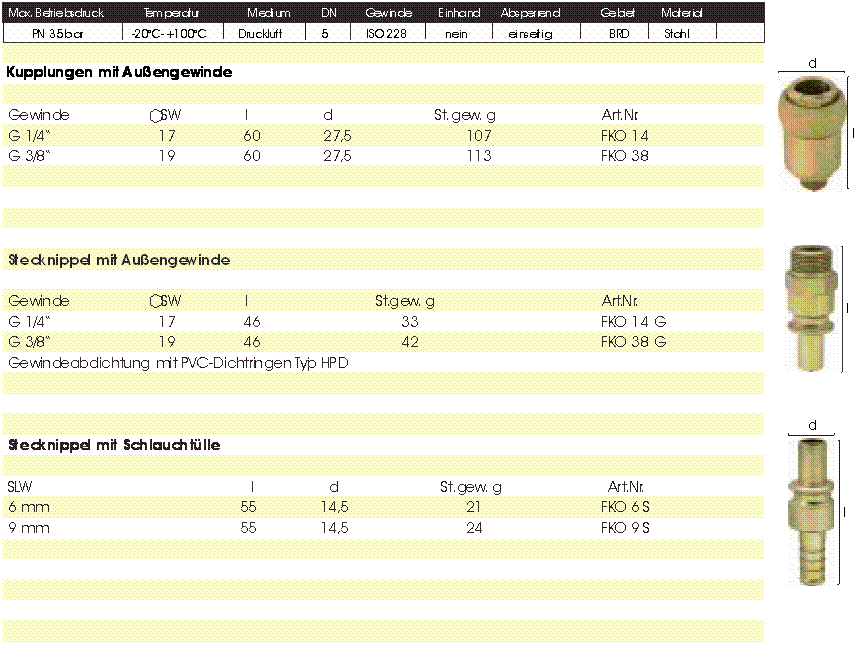The image size is (857, 646).
Task: Click the 9 mm SLW cell
Action: (29, 527)
